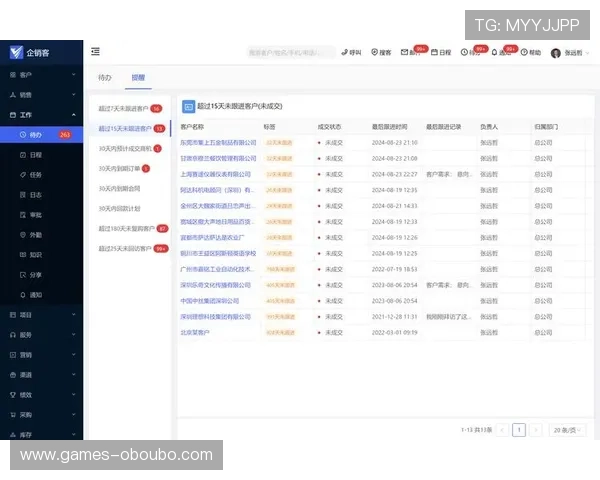Click the 标签 column header
The image size is (600, 480).
[269, 127]
